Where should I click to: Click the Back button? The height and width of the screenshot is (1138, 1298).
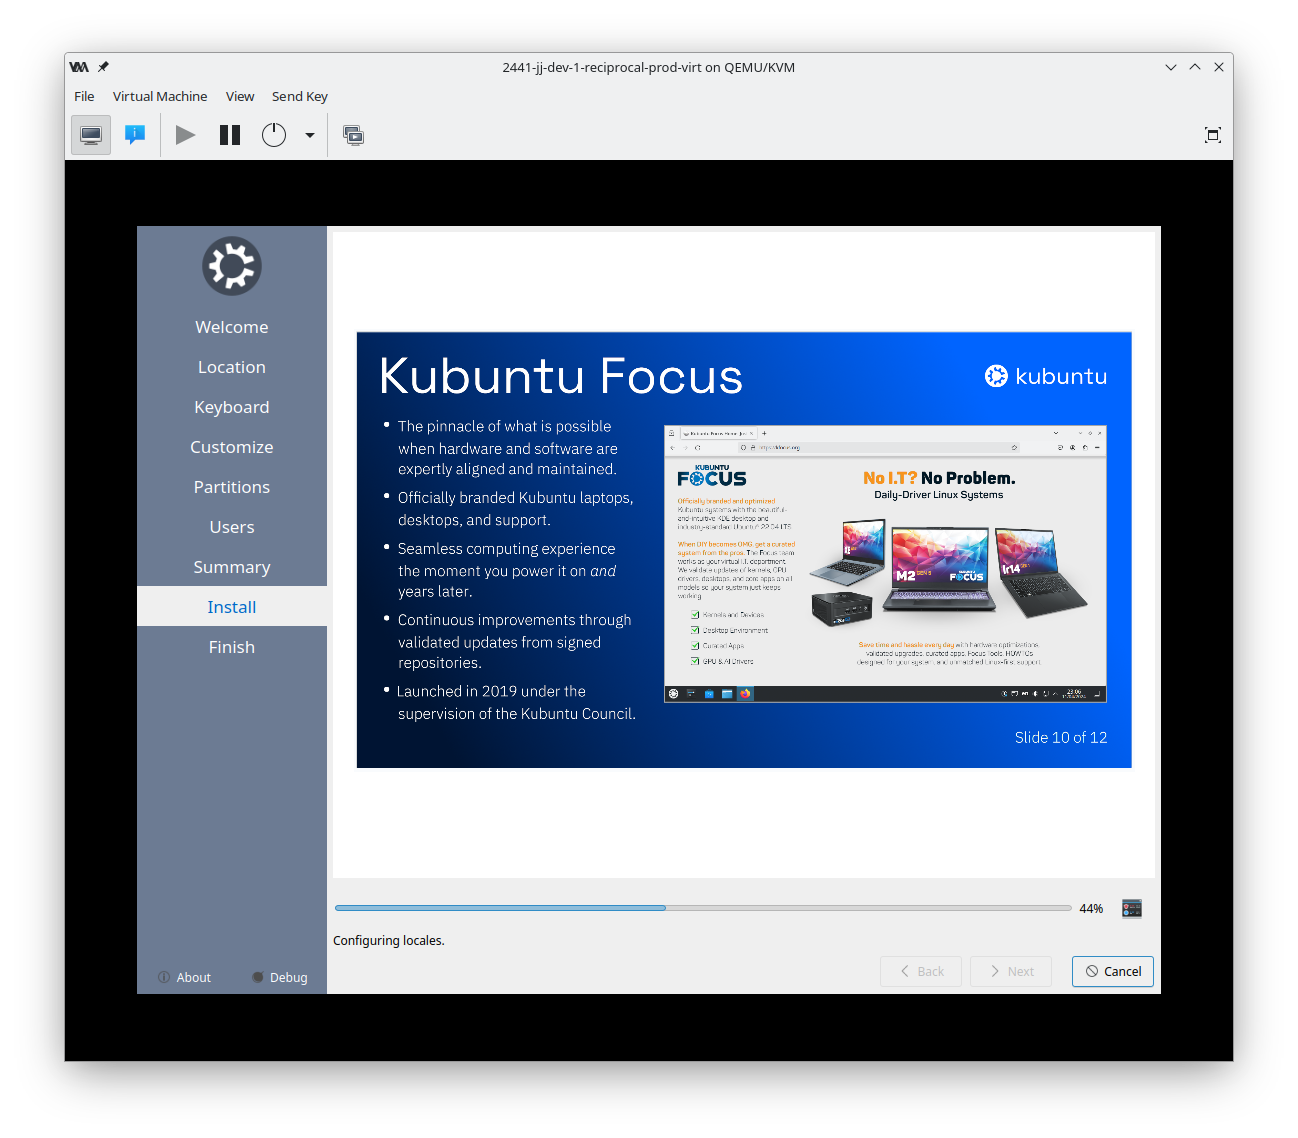(921, 971)
